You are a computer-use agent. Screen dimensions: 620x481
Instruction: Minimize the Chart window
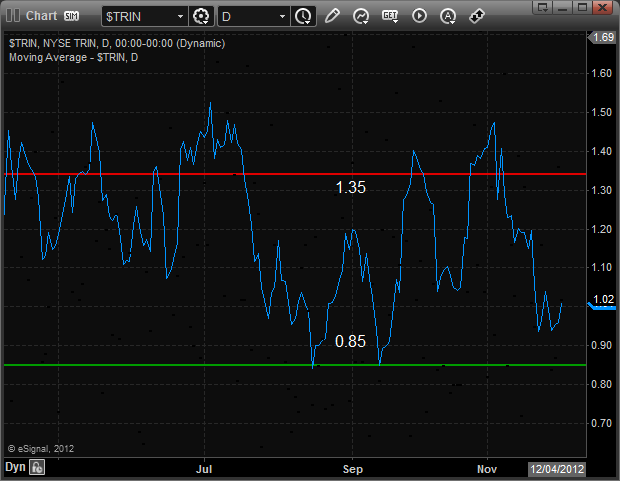[562, 7]
